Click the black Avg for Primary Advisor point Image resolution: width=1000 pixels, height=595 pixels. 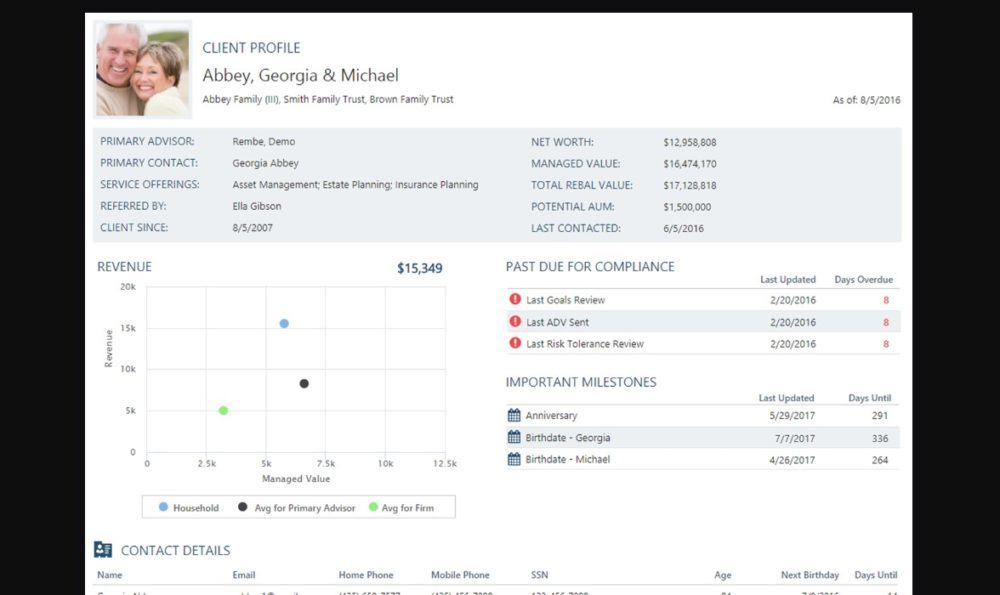point(304,384)
